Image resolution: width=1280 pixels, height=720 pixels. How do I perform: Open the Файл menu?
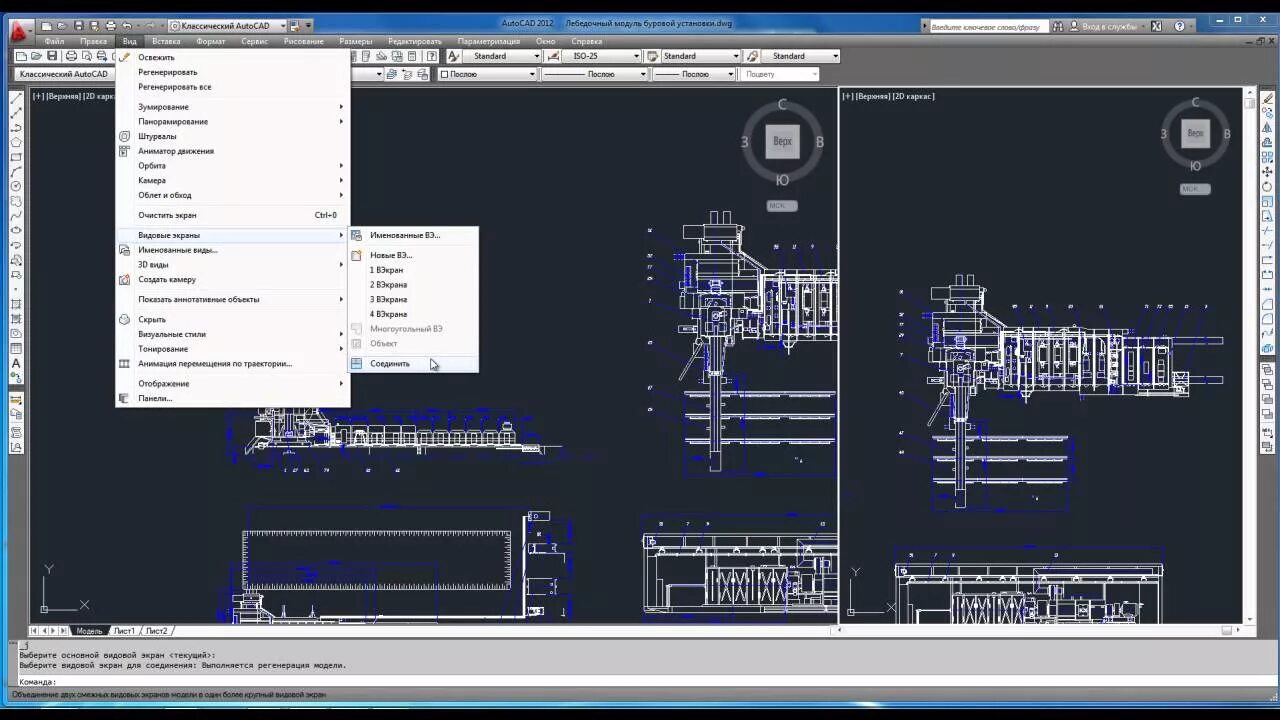[x=54, y=41]
